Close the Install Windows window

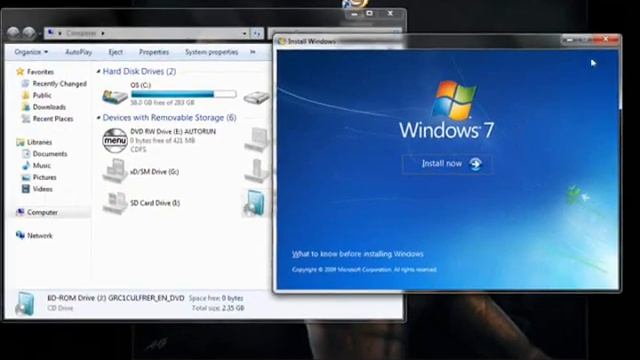tap(606, 39)
